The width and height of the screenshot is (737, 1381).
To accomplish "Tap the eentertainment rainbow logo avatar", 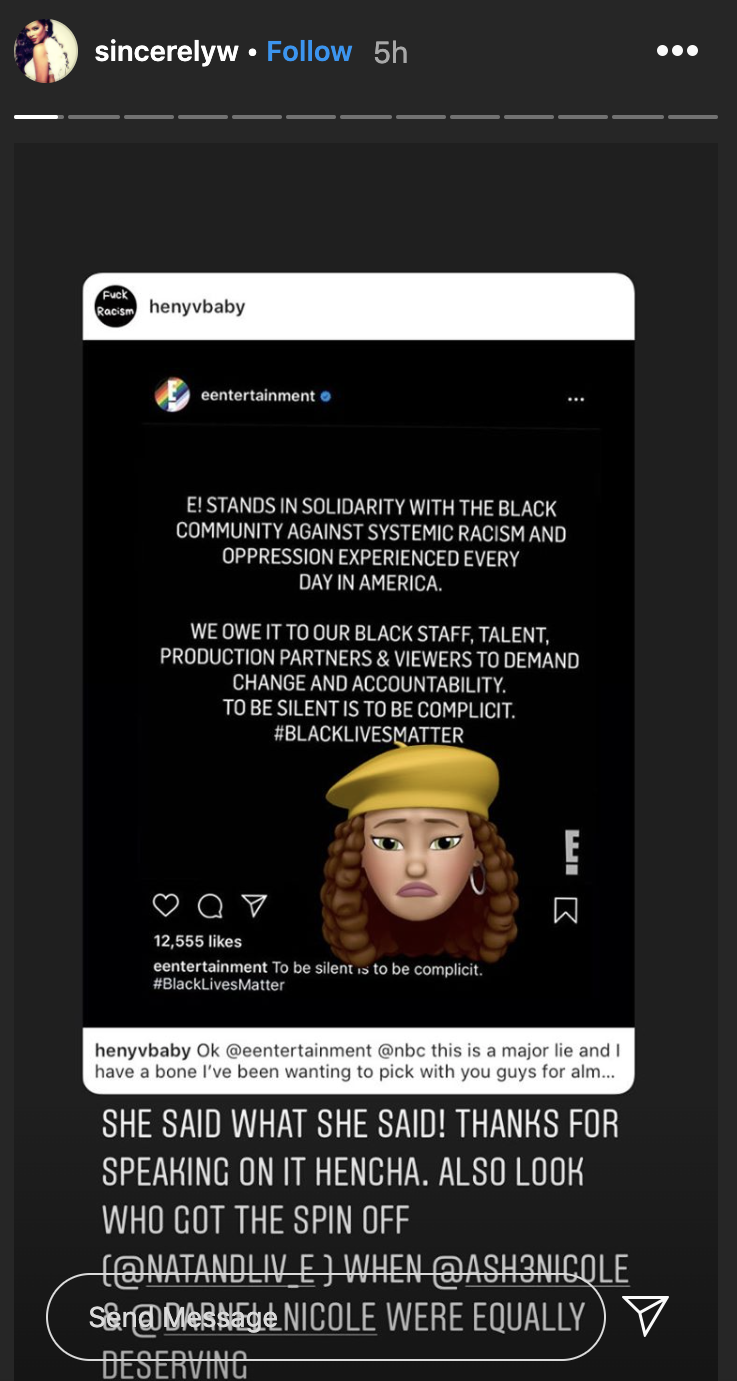I will tap(172, 396).
